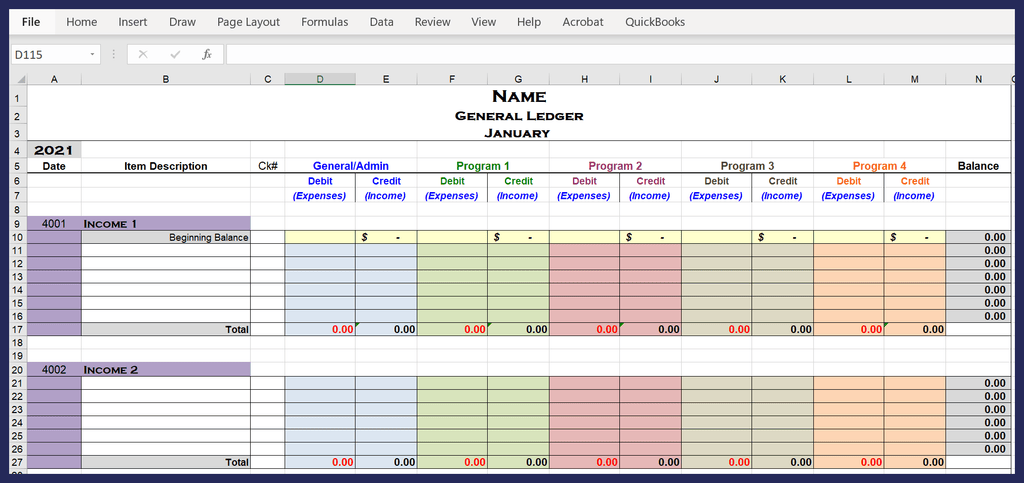Click the Program 1 heading
The width and height of the screenshot is (1024, 483).
483,166
